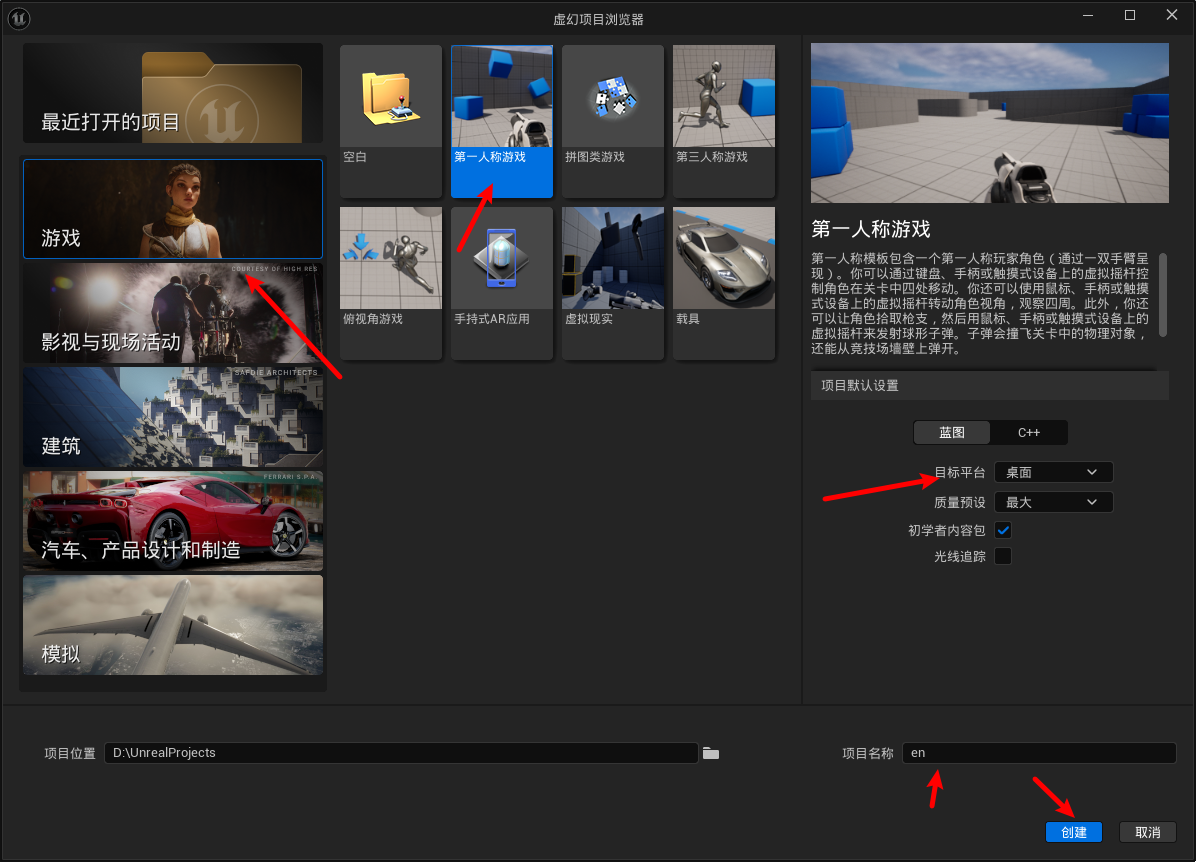The width and height of the screenshot is (1196, 862).
Task: Switch to 建筑 architecture category
Action: tap(173, 417)
